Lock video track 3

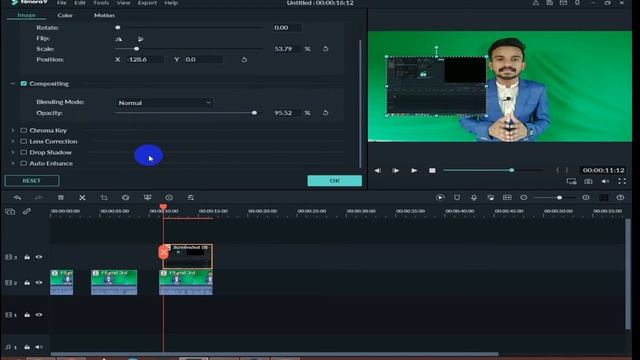(x=27, y=257)
